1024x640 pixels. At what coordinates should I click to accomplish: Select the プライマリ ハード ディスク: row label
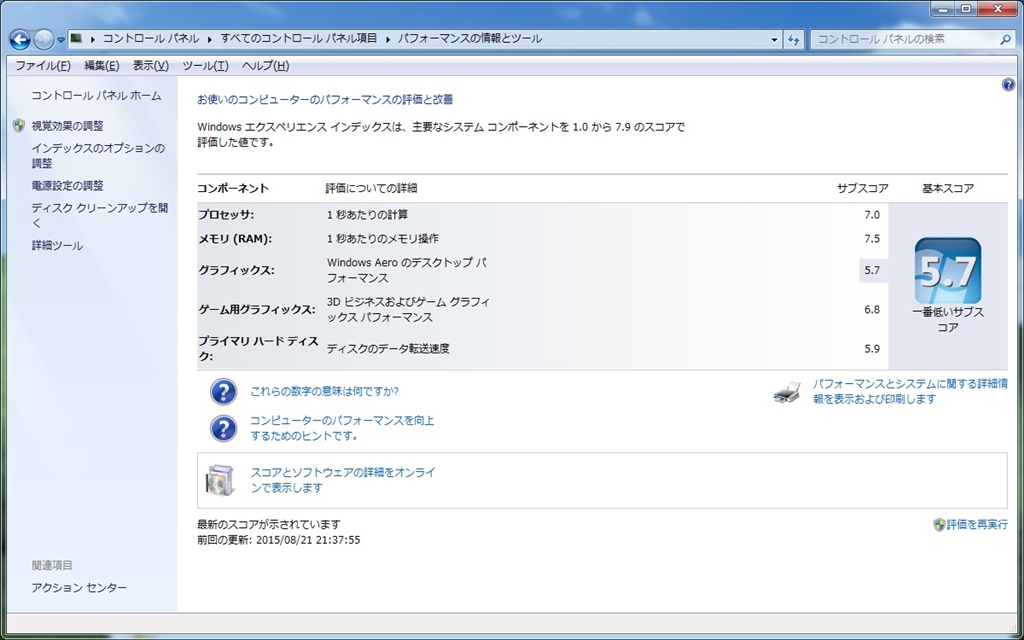pyautogui.click(x=258, y=349)
